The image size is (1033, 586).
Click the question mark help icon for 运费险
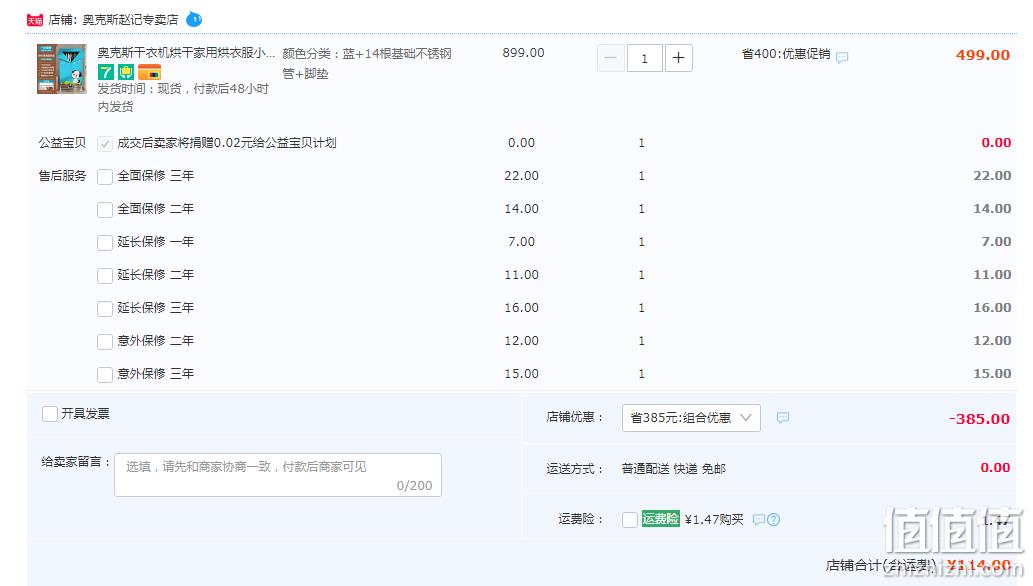click(774, 519)
